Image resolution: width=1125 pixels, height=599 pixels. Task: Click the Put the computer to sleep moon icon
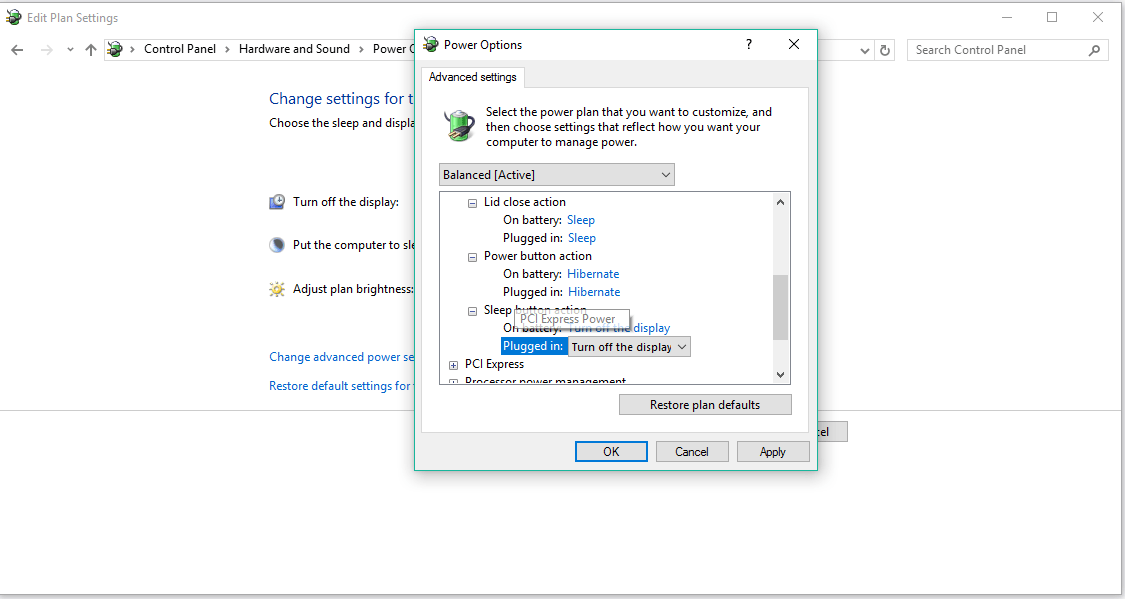click(277, 245)
